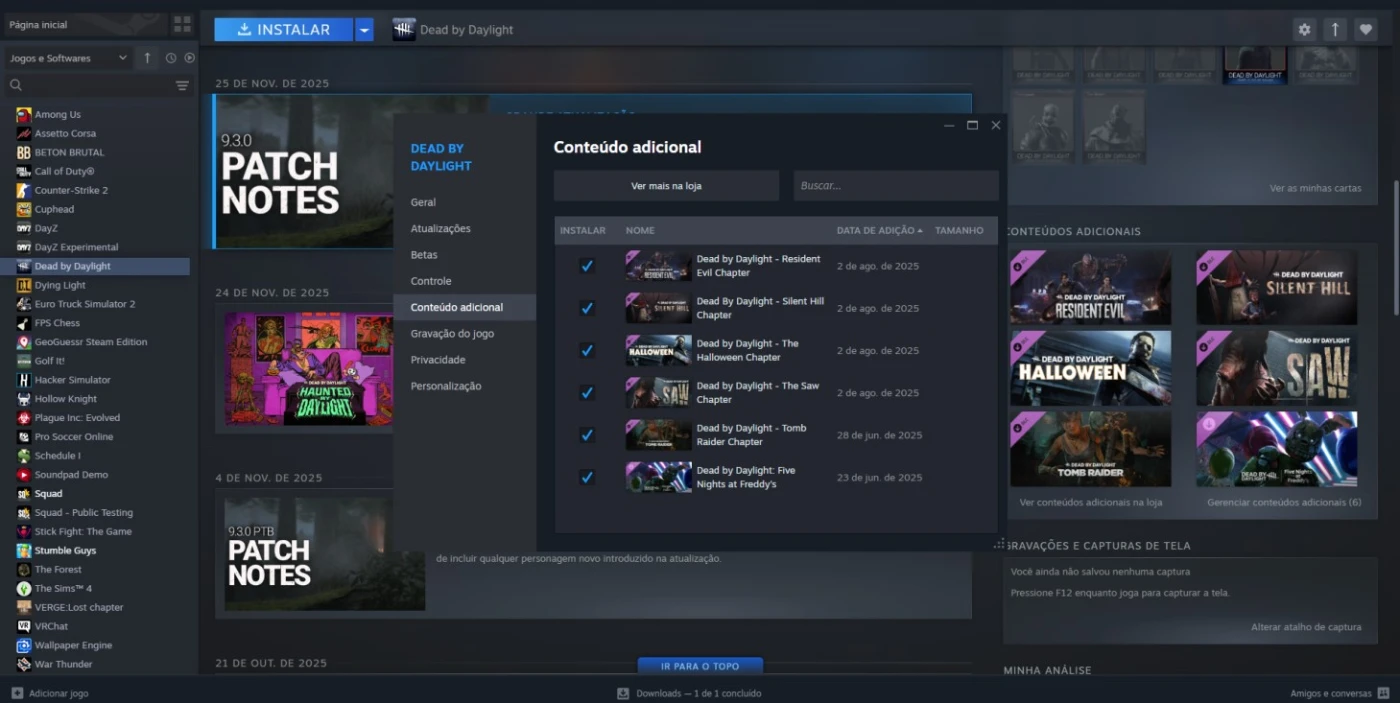Toggle the Tomb Raider Chapter install checkbox
The image size is (1400, 703).
587,435
